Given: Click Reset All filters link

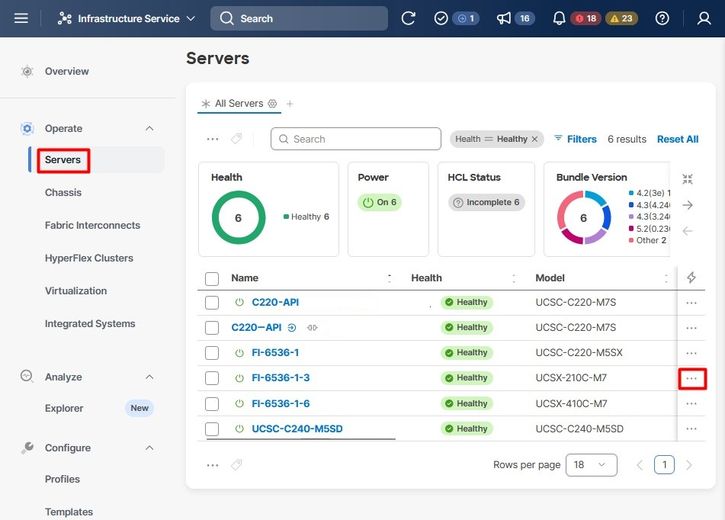Looking at the screenshot, I should [677, 139].
